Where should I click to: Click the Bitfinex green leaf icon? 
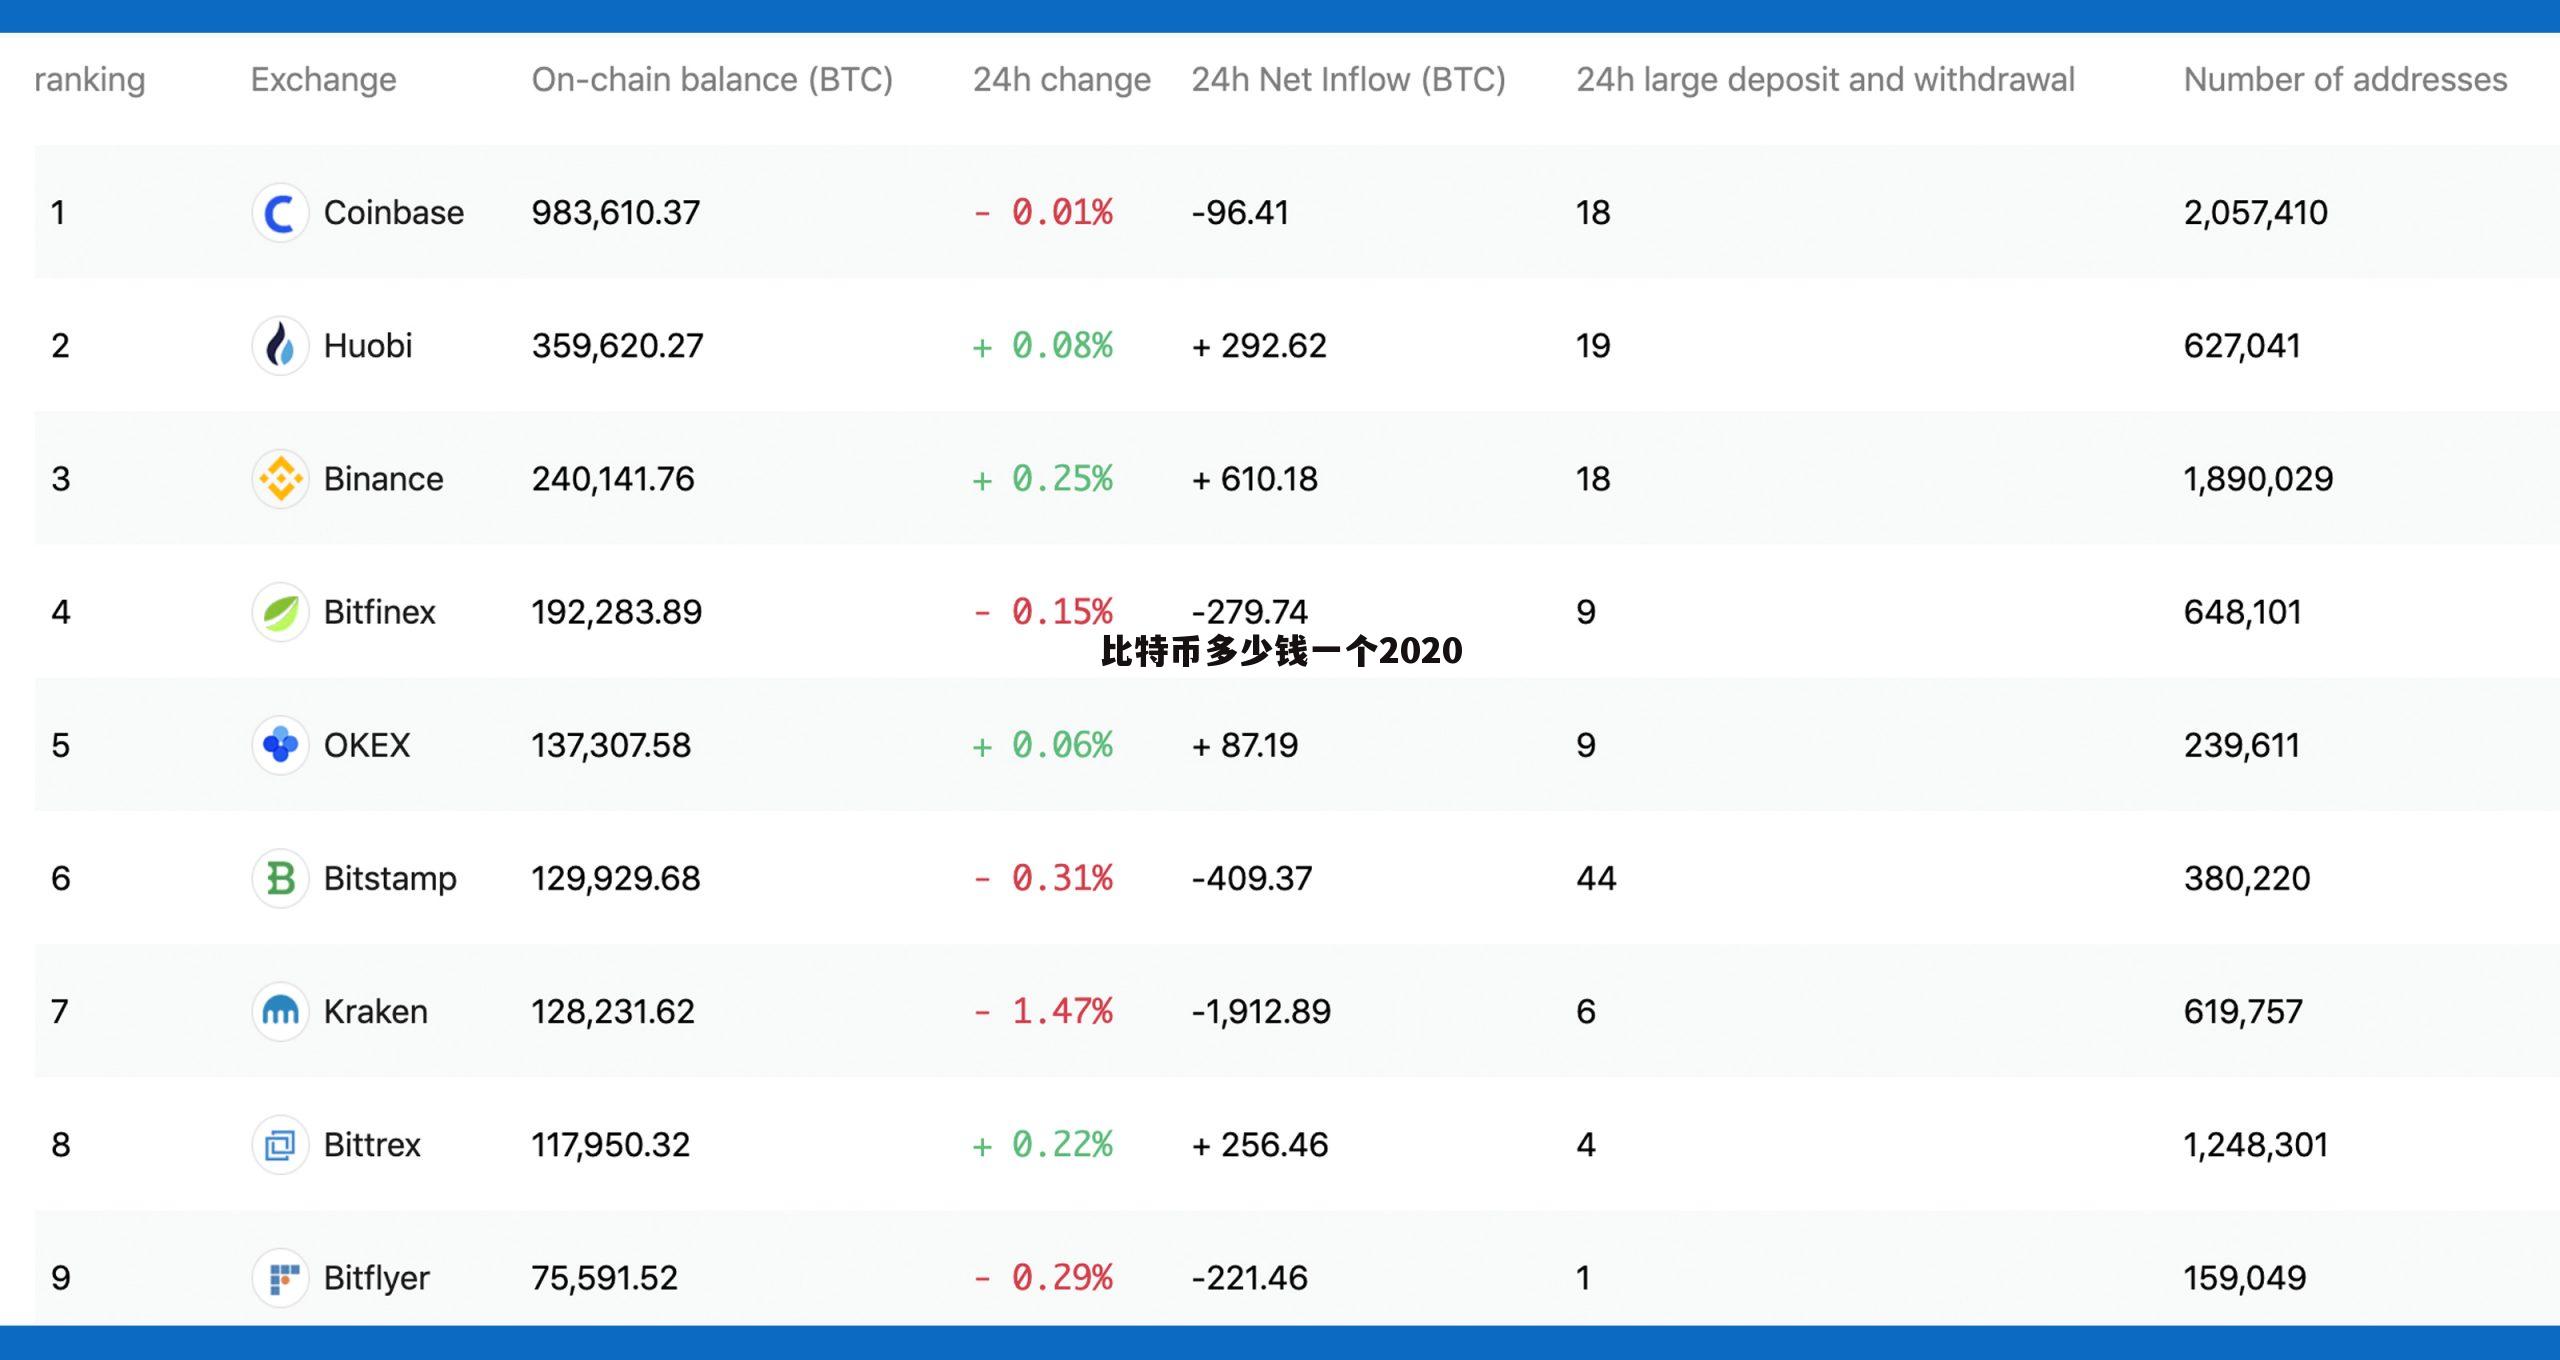(x=280, y=612)
